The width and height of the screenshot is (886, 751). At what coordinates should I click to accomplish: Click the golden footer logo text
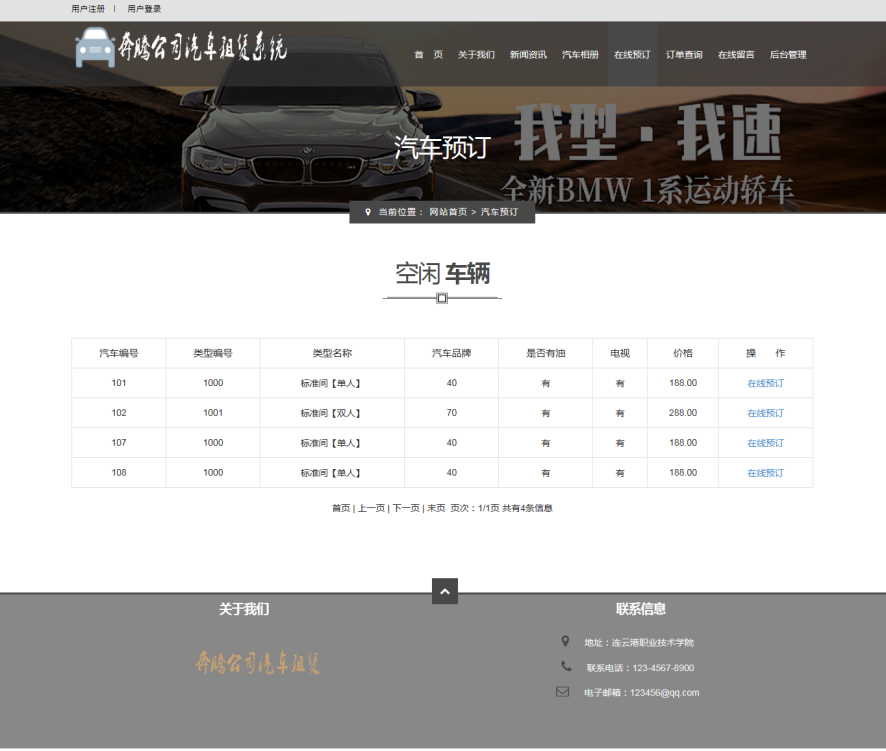tap(258, 663)
